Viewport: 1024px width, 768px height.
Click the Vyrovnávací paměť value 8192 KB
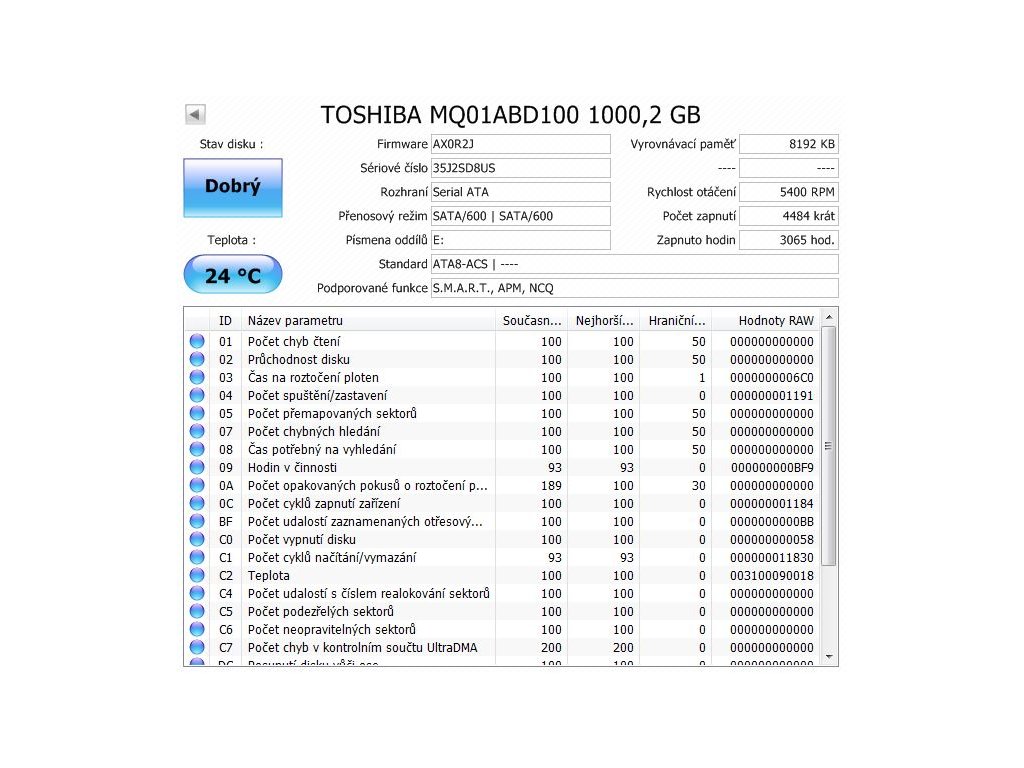(x=789, y=144)
